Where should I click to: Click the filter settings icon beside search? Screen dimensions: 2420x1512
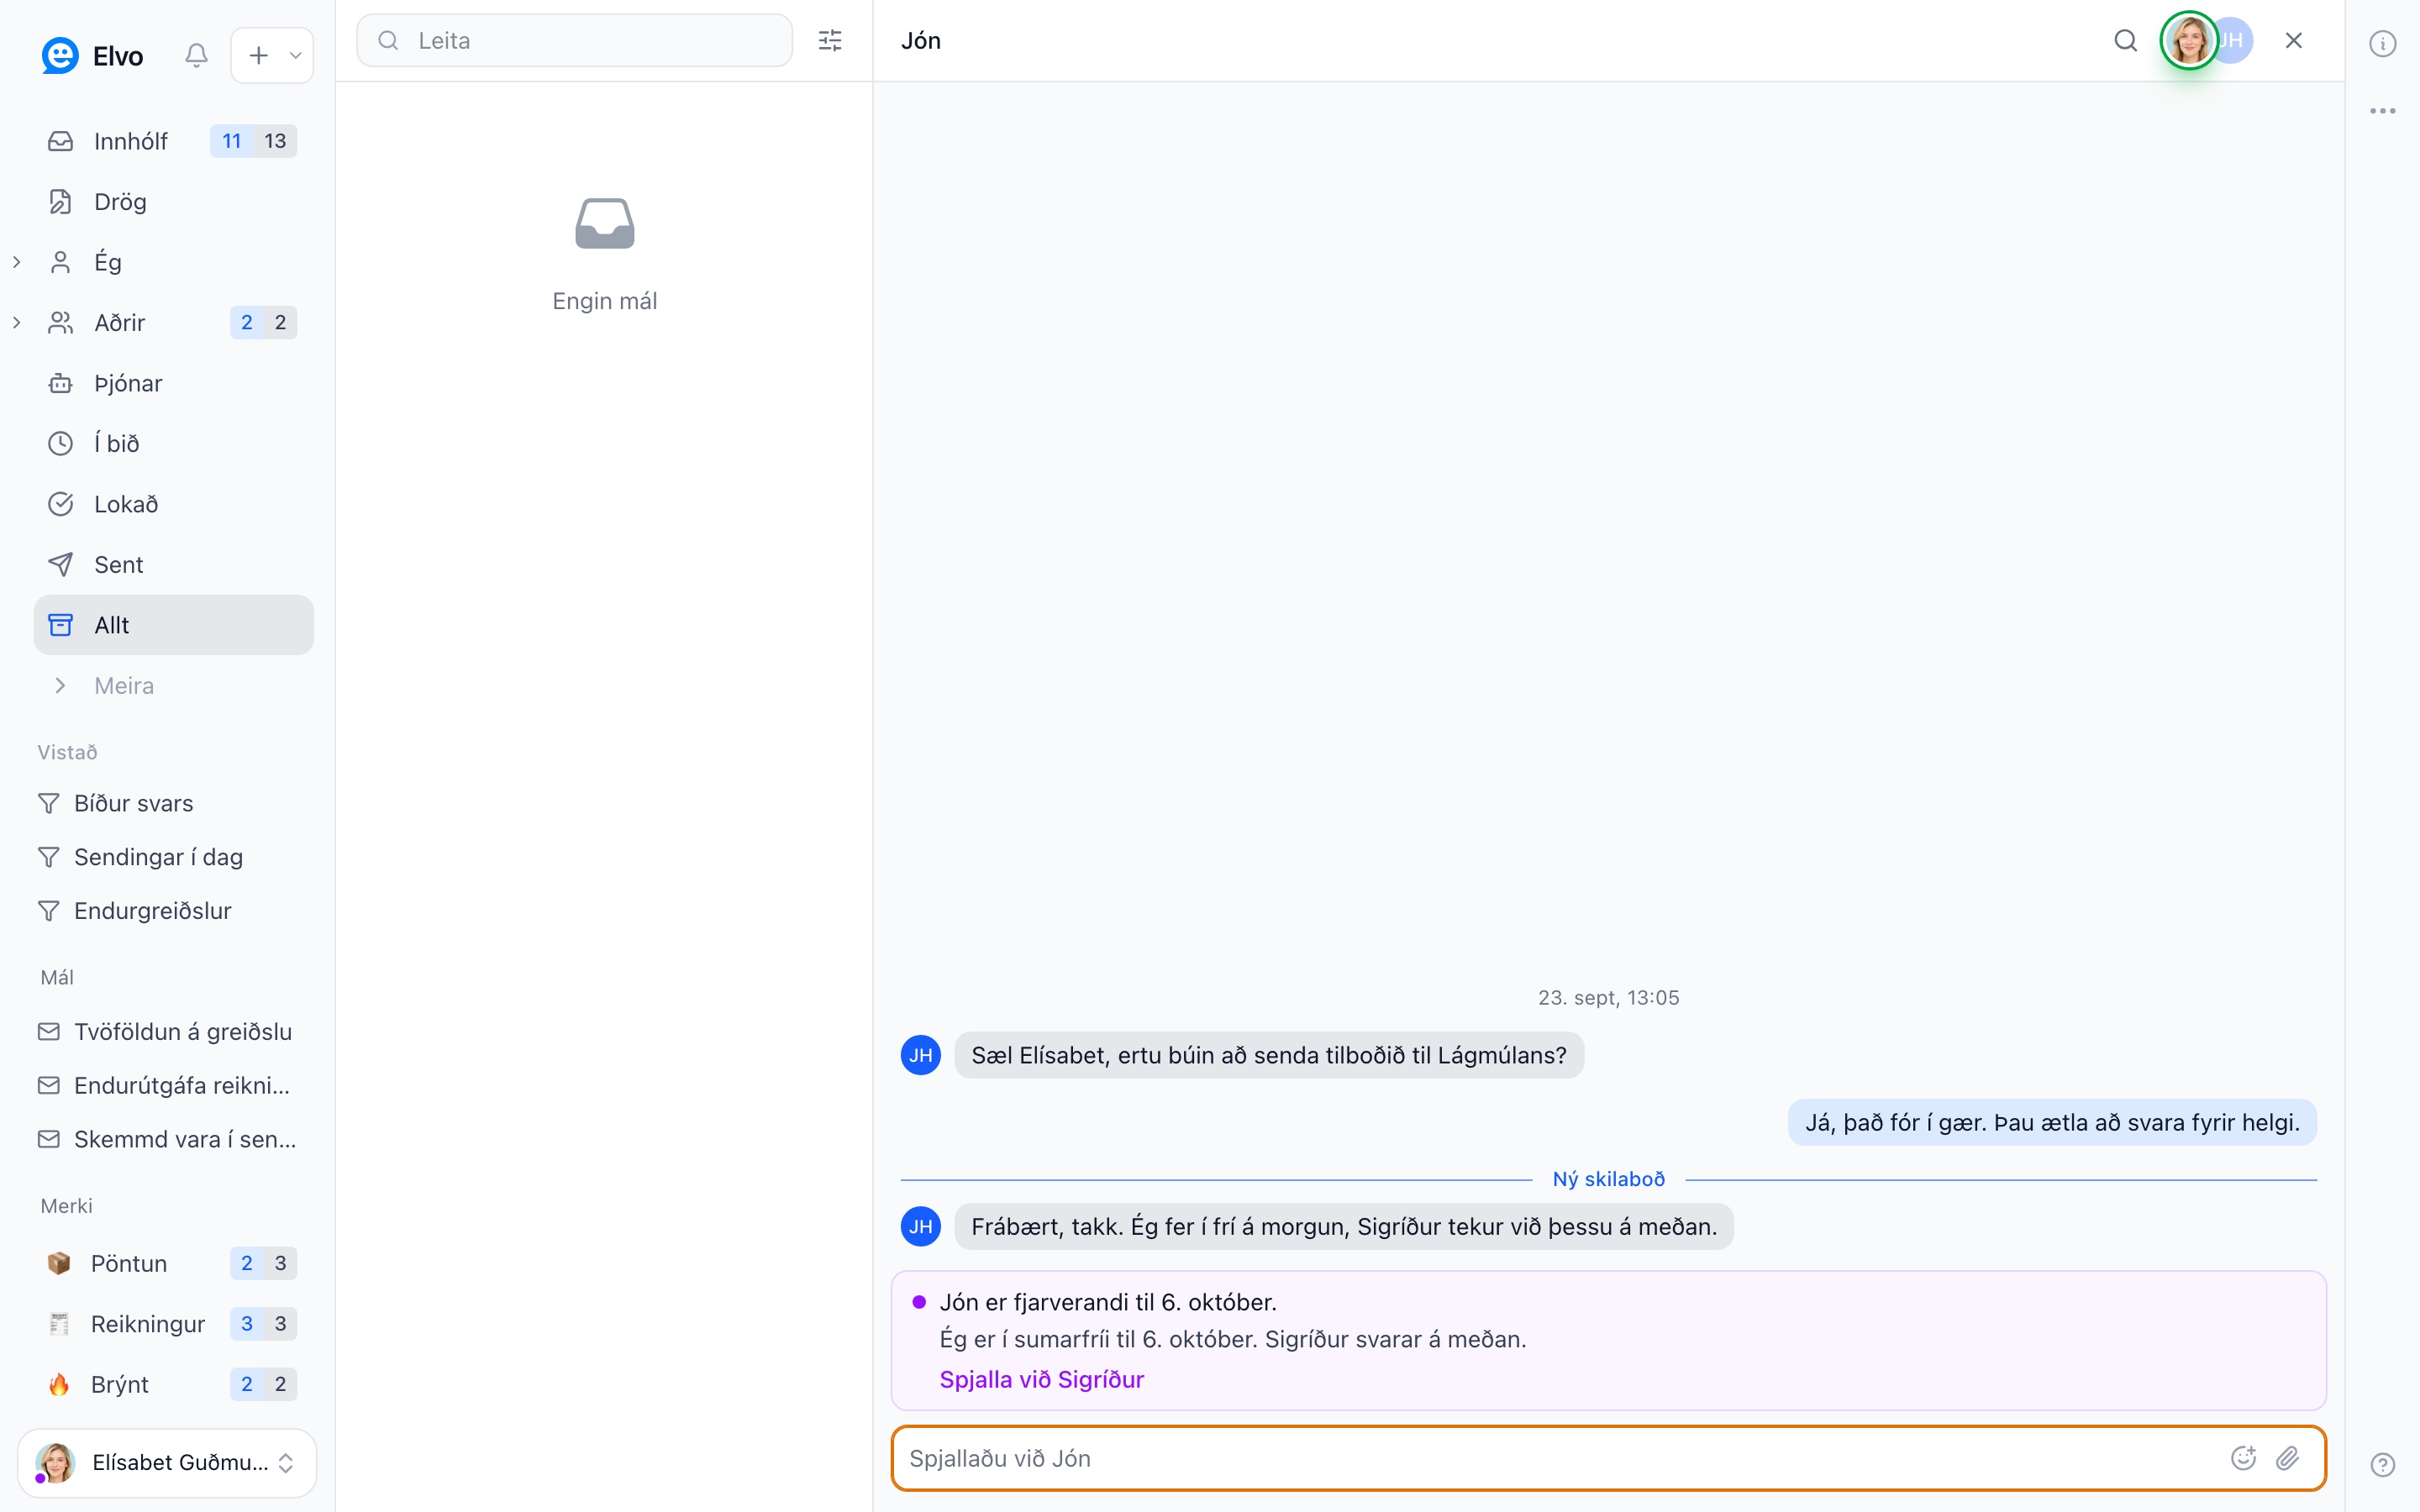coord(830,41)
